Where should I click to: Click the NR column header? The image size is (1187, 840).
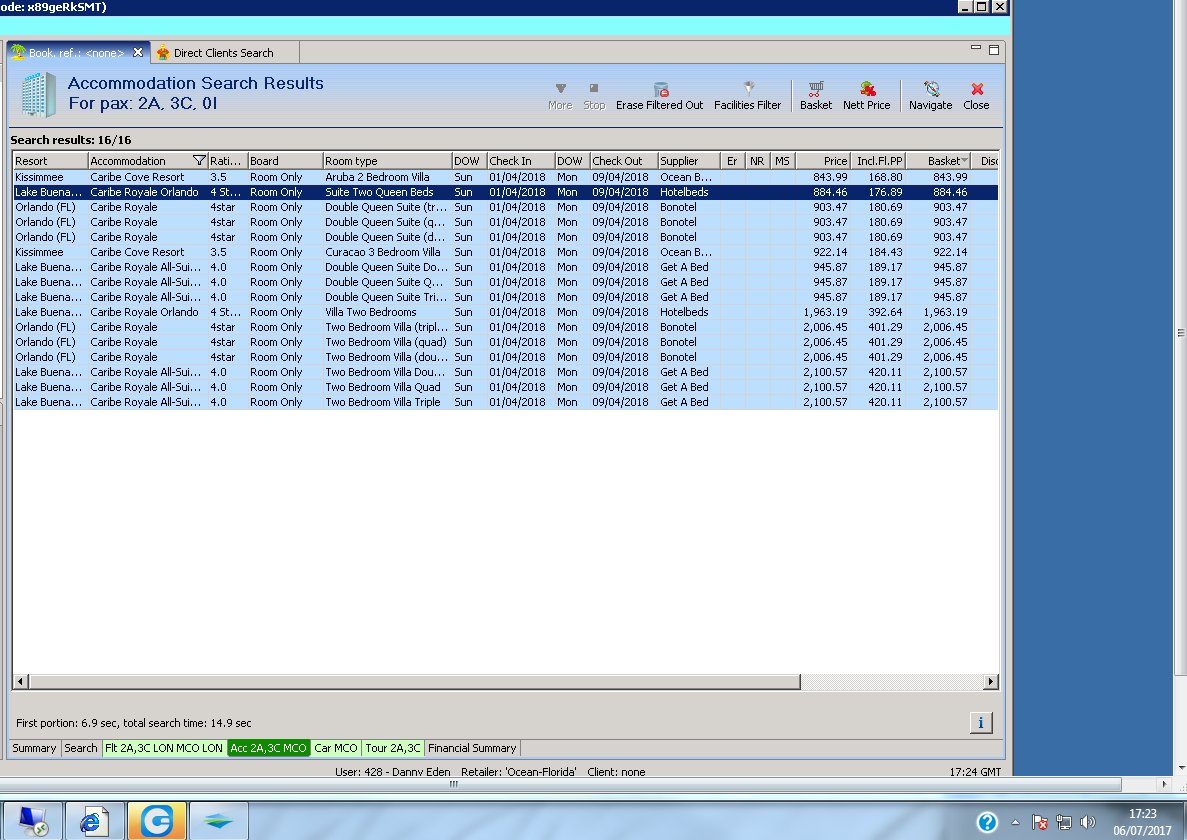[757, 160]
